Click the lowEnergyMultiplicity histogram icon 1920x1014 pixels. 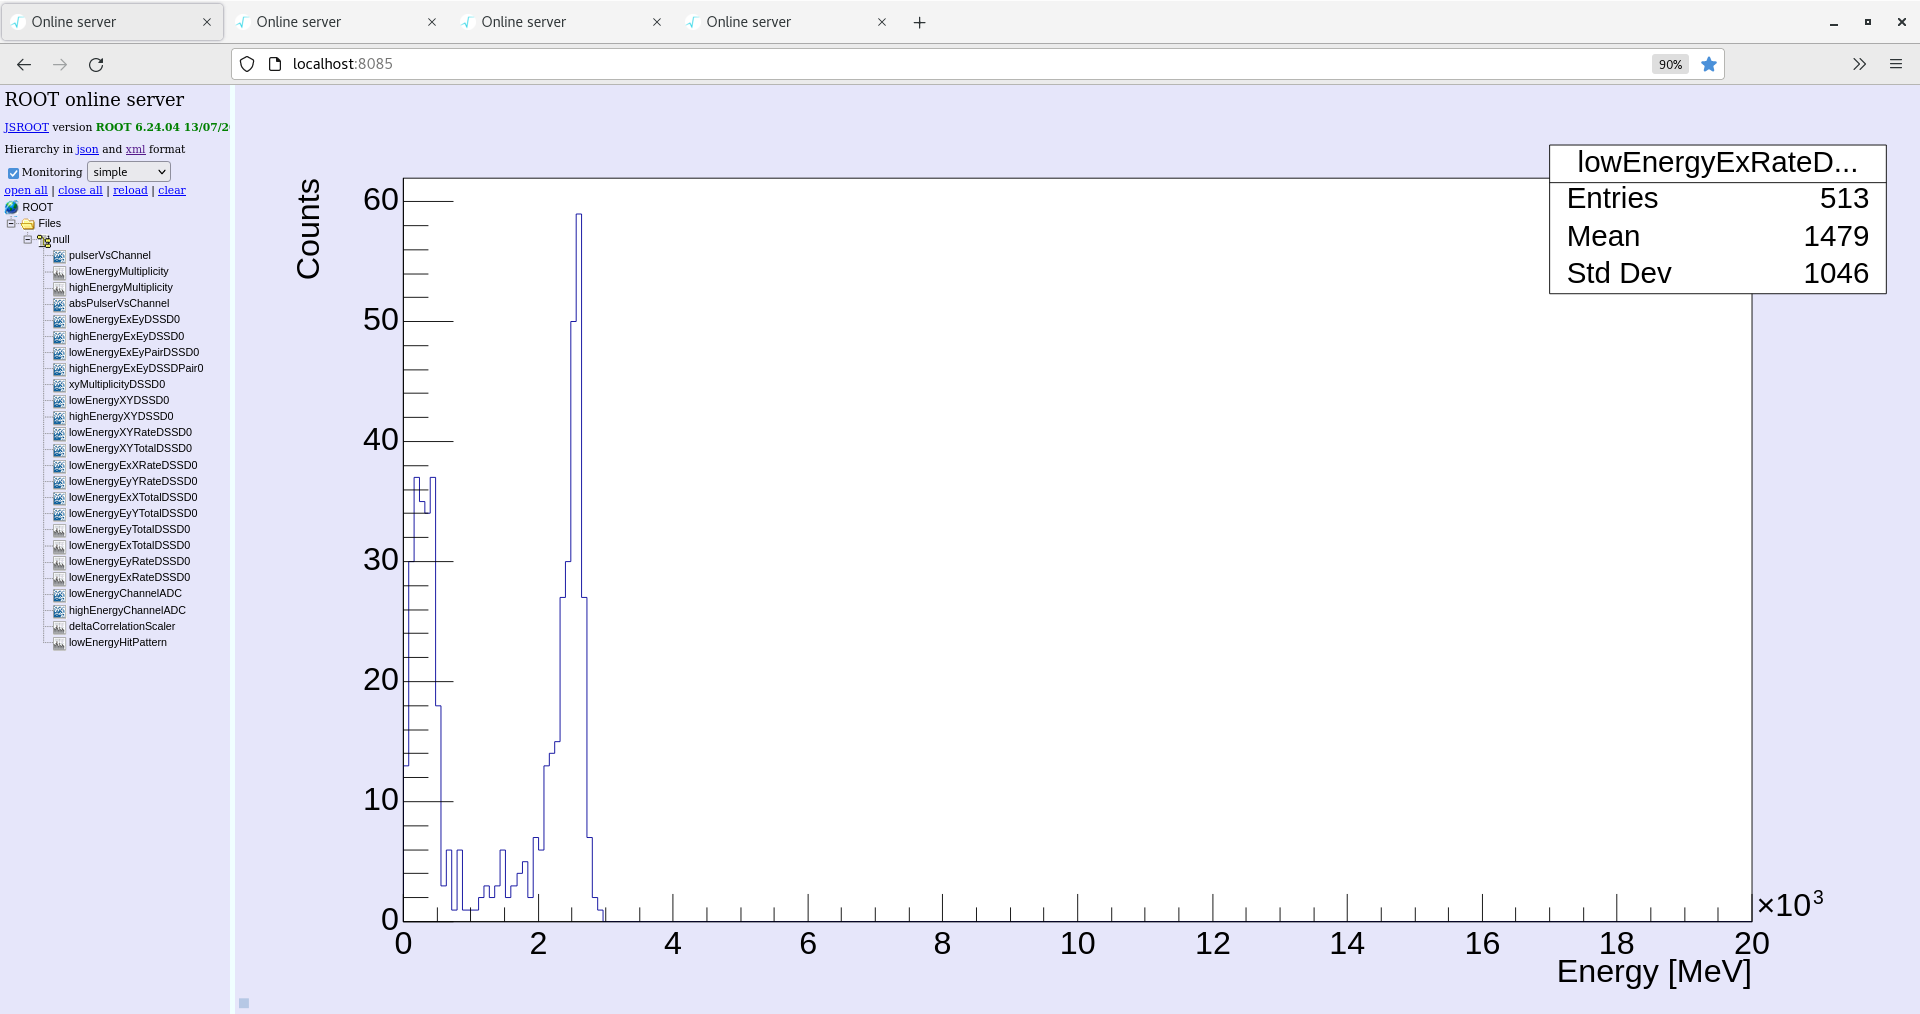(x=59, y=272)
